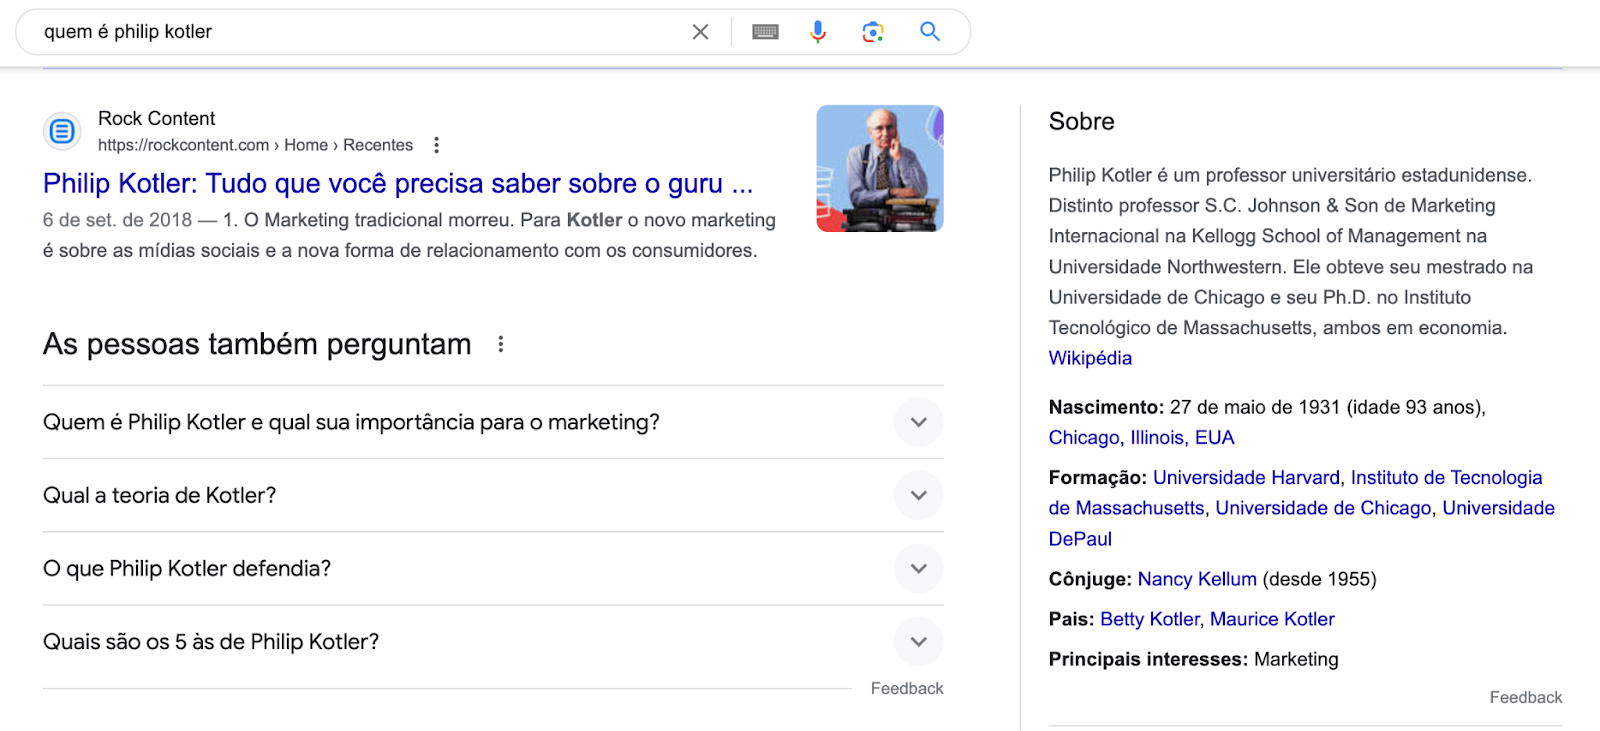Expand "Quem é Philip Kotler e qual sua importância" chevron
The height and width of the screenshot is (731, 1600).
919,422
